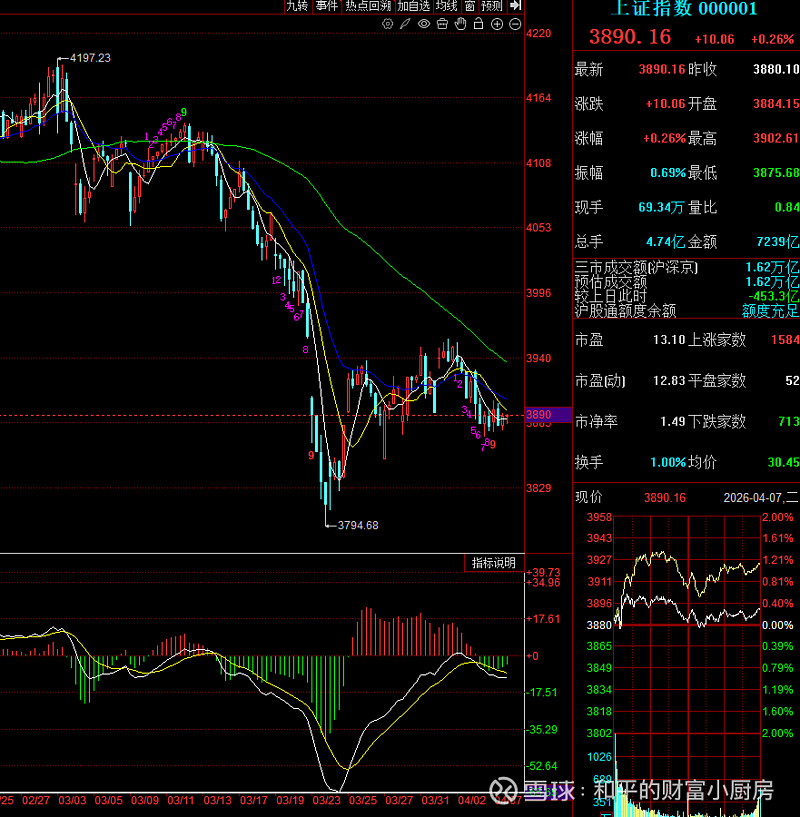Screen dimensions: 800x817
Task: Click the 03/23 date axis label
Action: pyautogui.click(x=326, y=800)
